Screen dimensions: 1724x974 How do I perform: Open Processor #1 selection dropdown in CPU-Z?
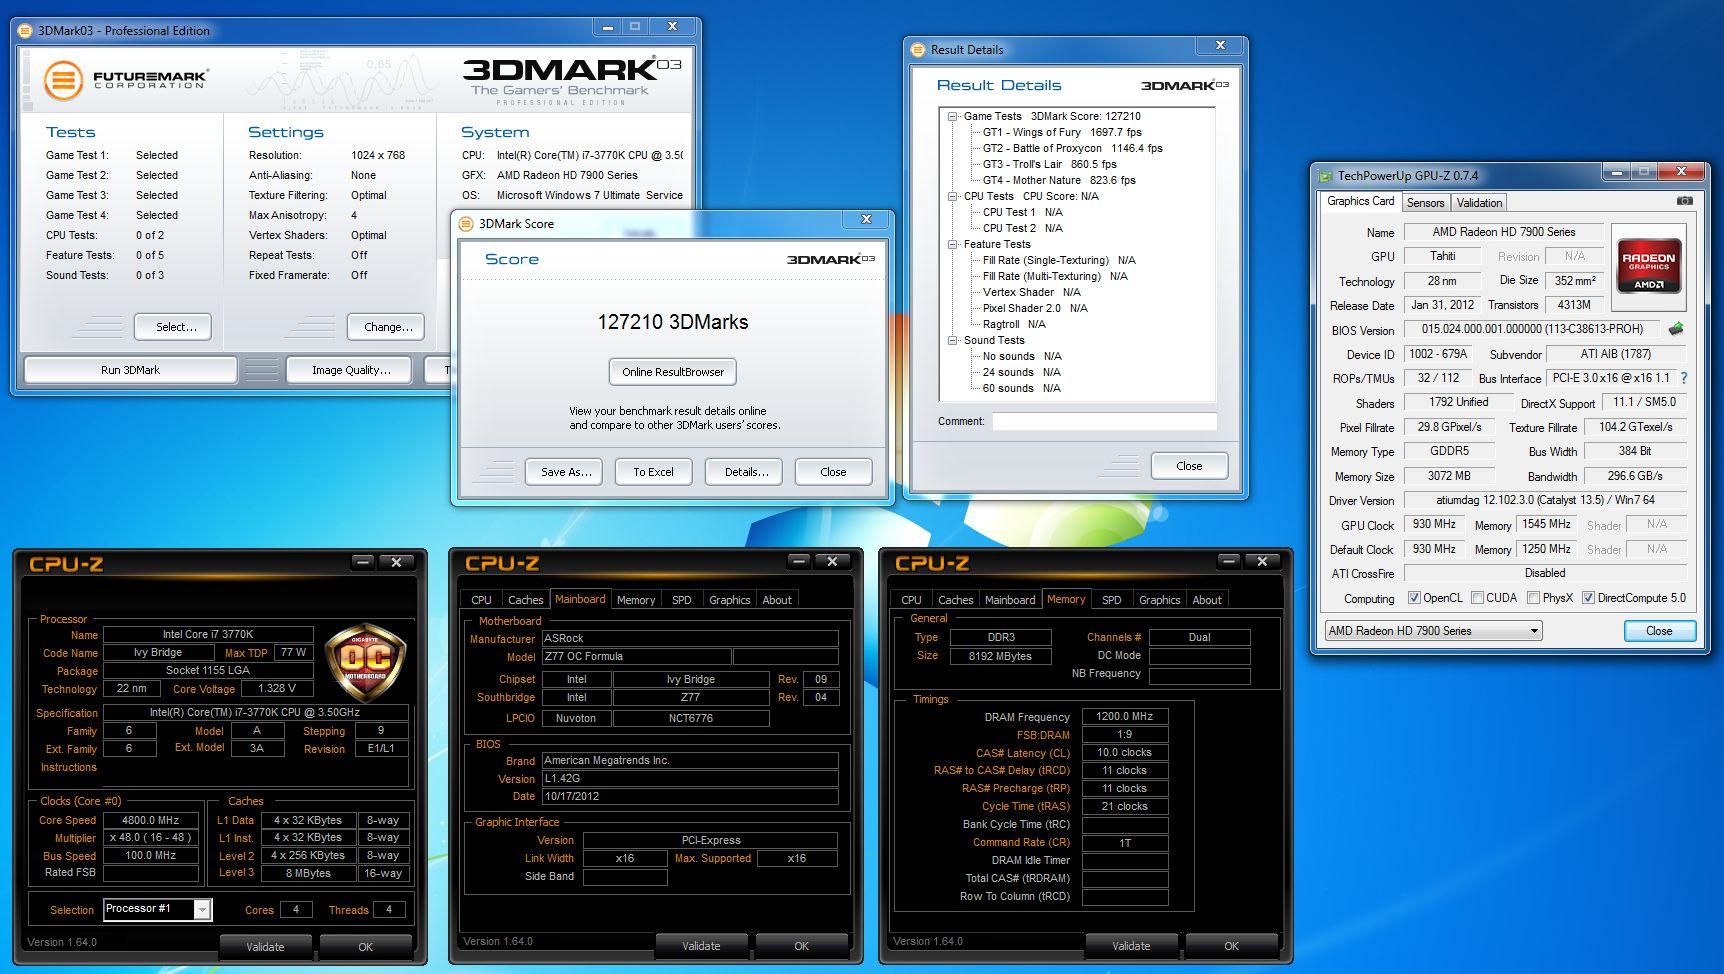[x=158, y=909]
